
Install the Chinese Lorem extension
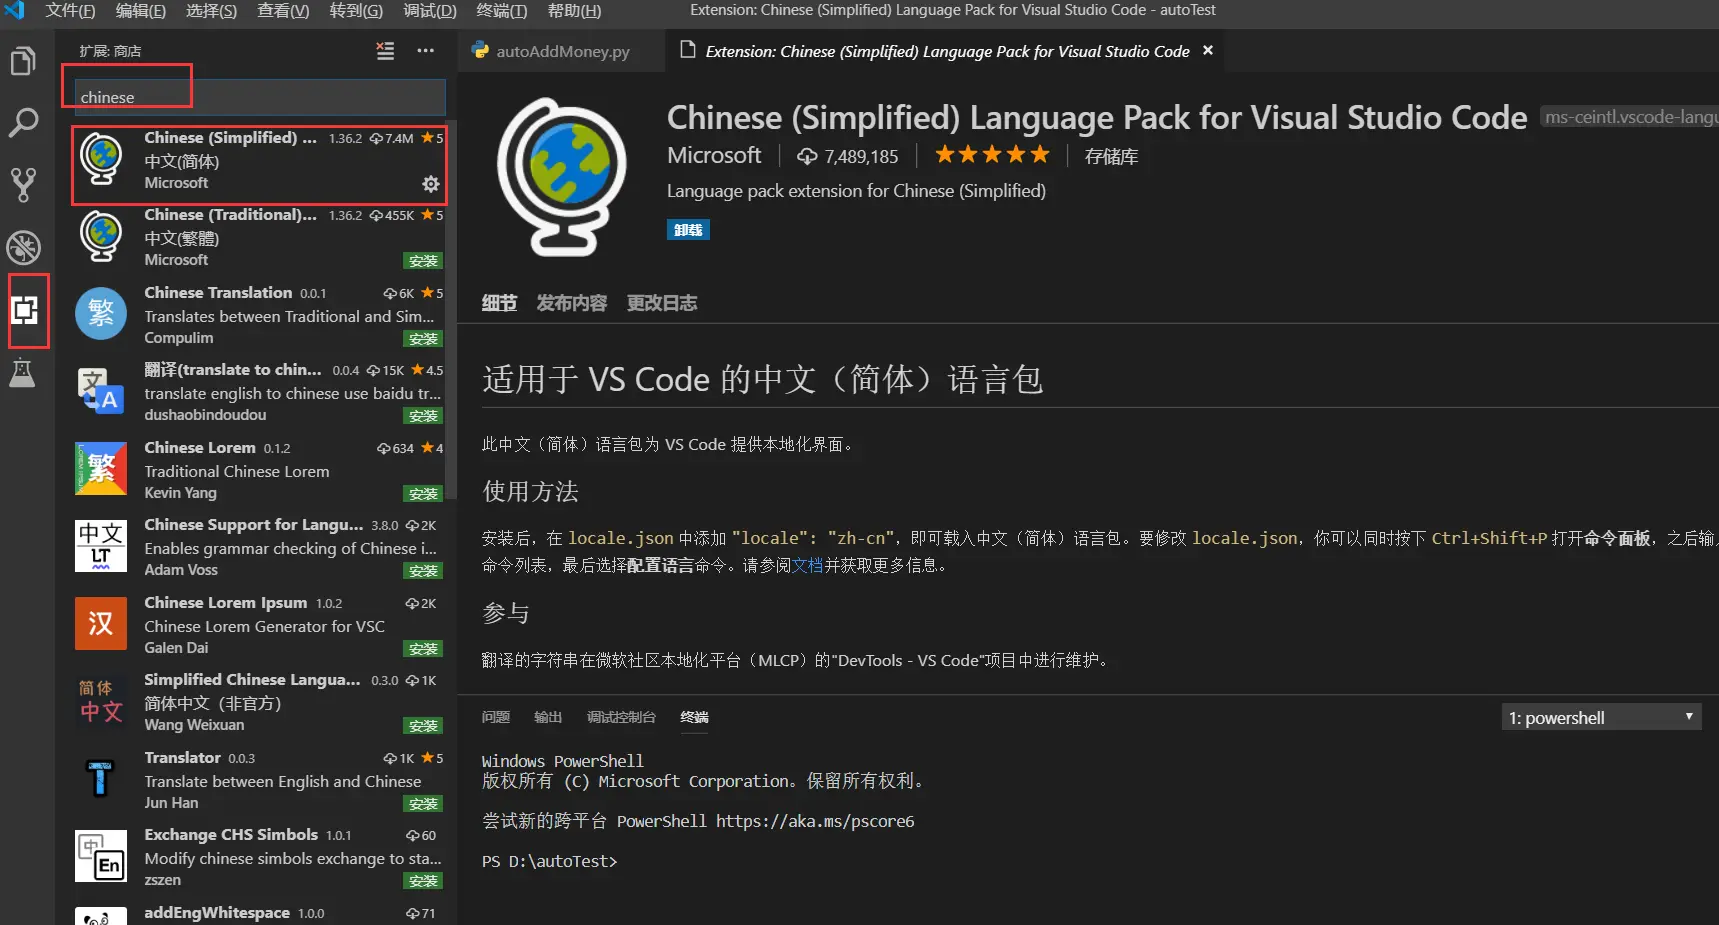coord(424,494)
